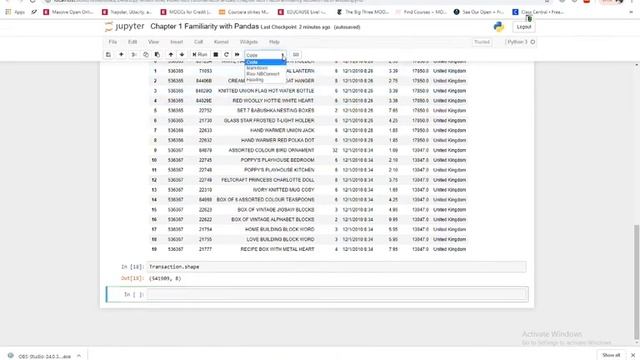This screenshot has height=360, width=640.
Task: Open the View menu
Action: 153,42
